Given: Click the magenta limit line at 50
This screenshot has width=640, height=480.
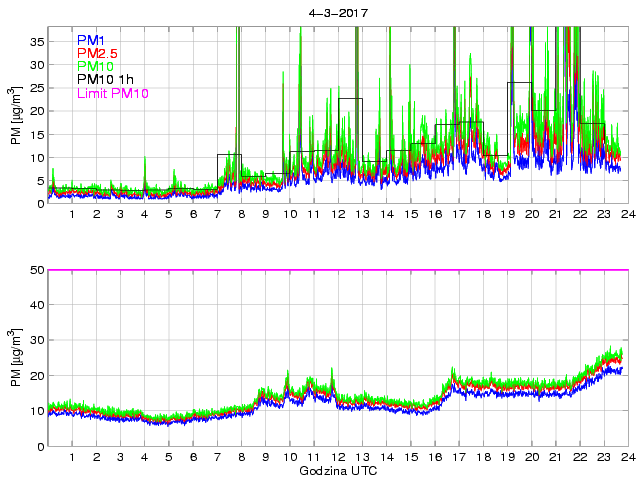Looking at the screenshot, I should pos(338,270).
